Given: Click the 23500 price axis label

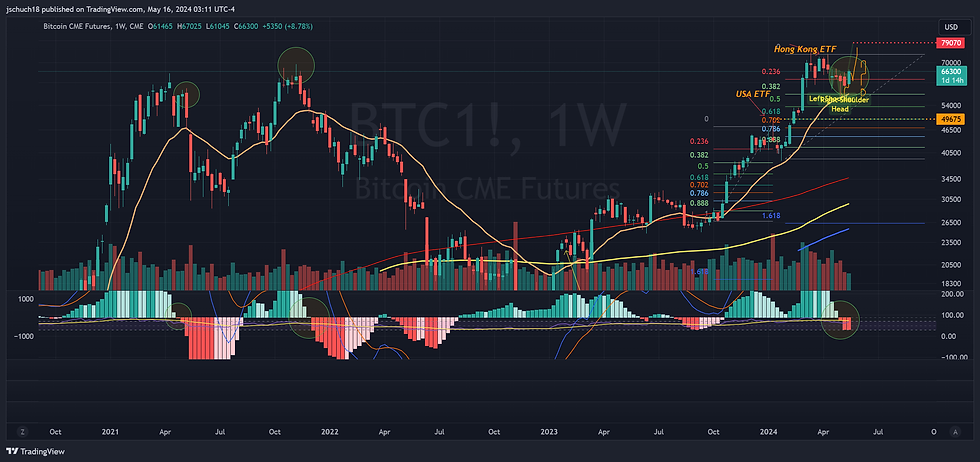Looking at the screenshot, I should click(949, 243).
